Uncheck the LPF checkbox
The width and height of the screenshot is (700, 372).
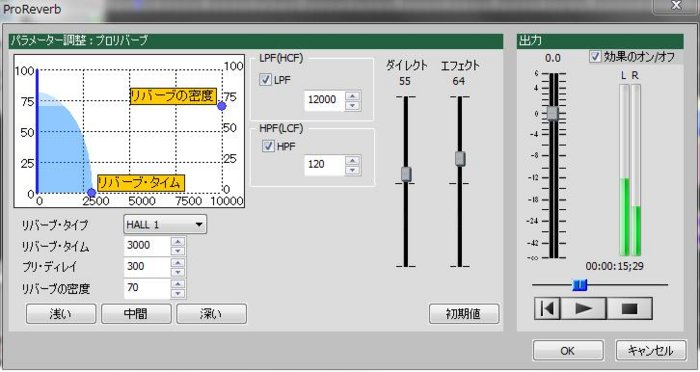point(266,80)
